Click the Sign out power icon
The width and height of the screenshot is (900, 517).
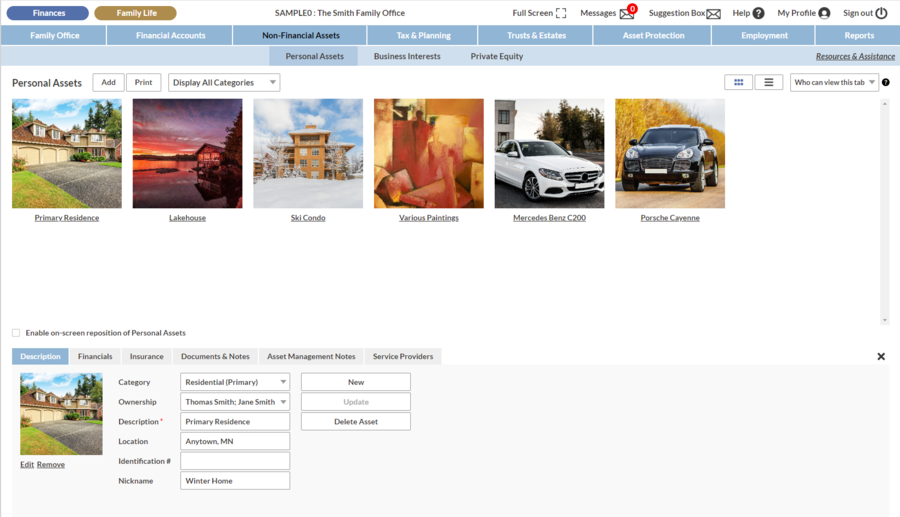tap(881, 14)
